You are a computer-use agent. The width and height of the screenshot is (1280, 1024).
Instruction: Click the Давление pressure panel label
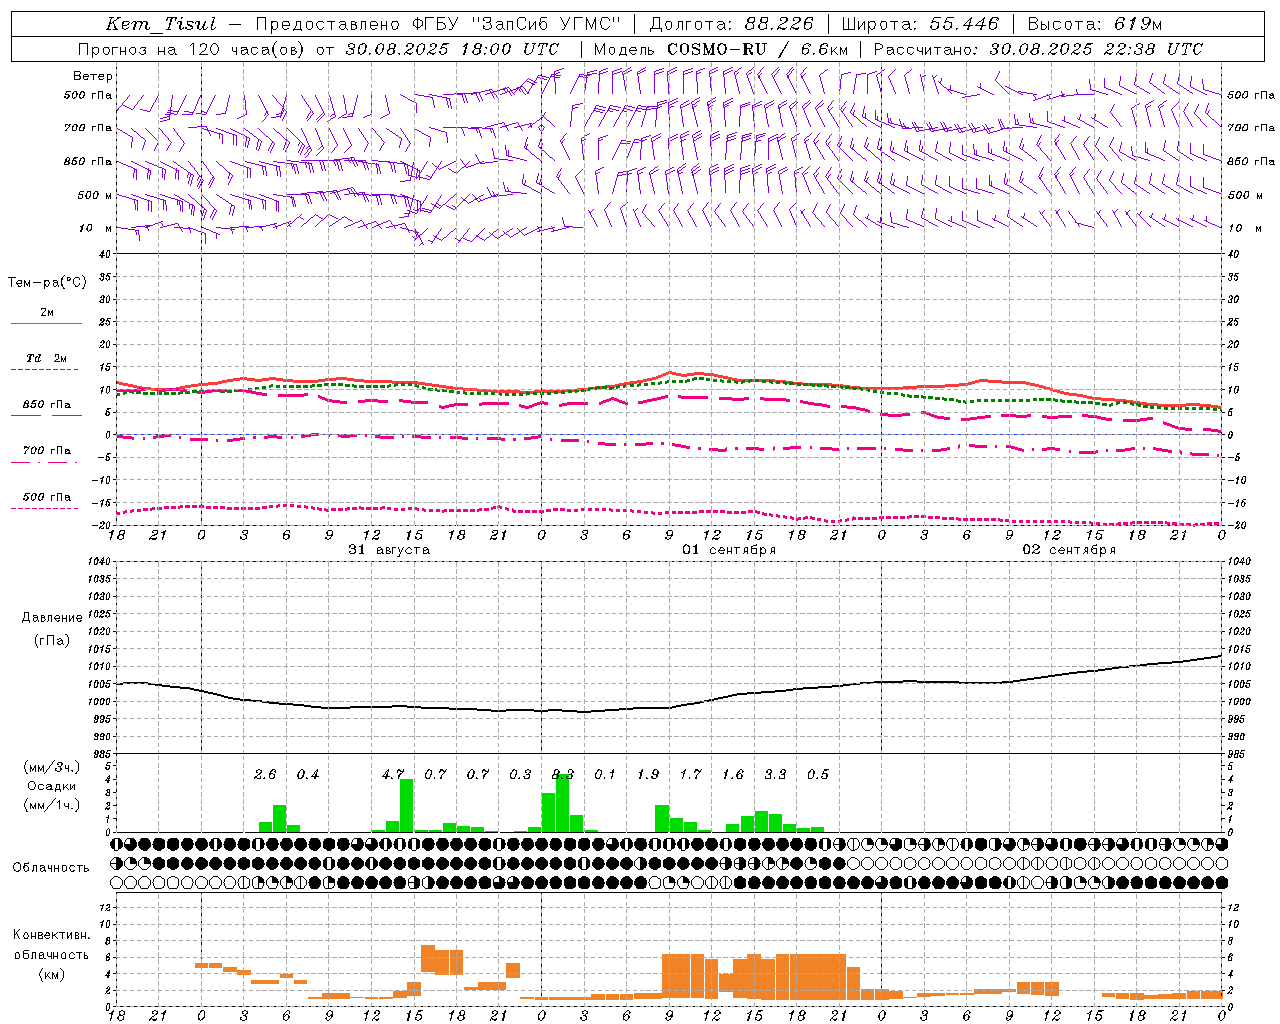[52, 618]
